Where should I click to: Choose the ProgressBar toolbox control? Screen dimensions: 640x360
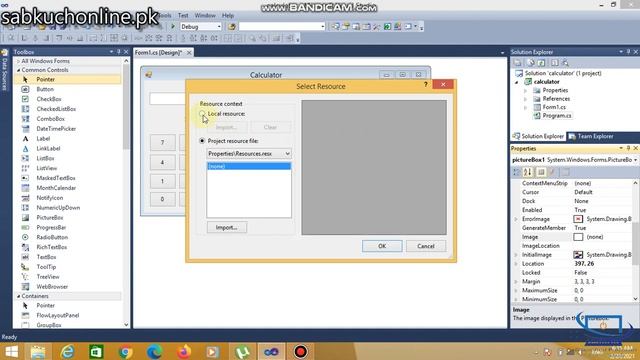click(x=51, y=227)
